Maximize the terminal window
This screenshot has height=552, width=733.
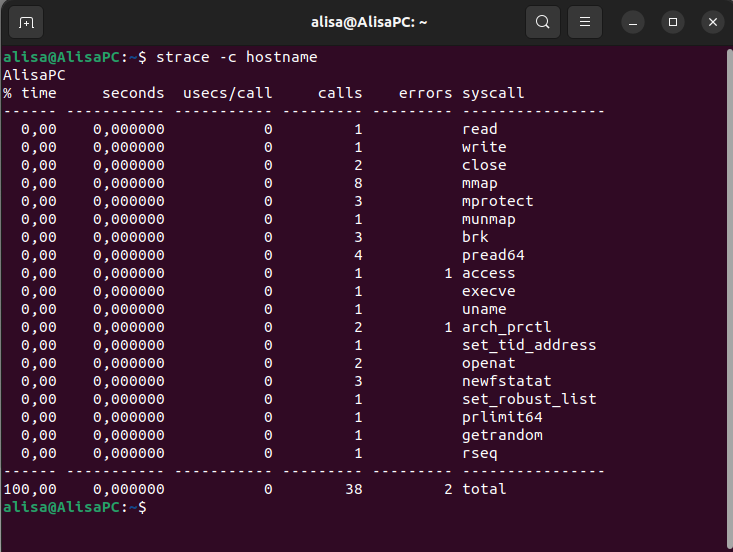click(x=673, y=22)
